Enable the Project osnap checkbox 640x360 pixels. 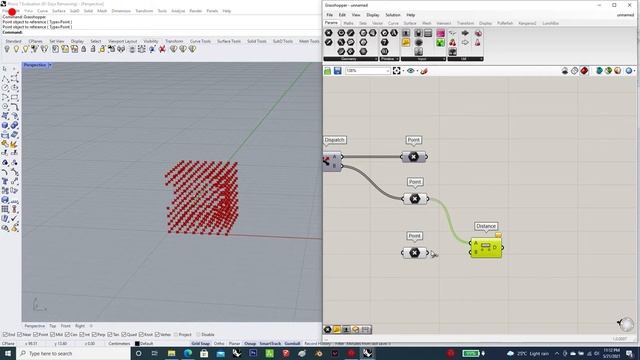tap(176, 335)
